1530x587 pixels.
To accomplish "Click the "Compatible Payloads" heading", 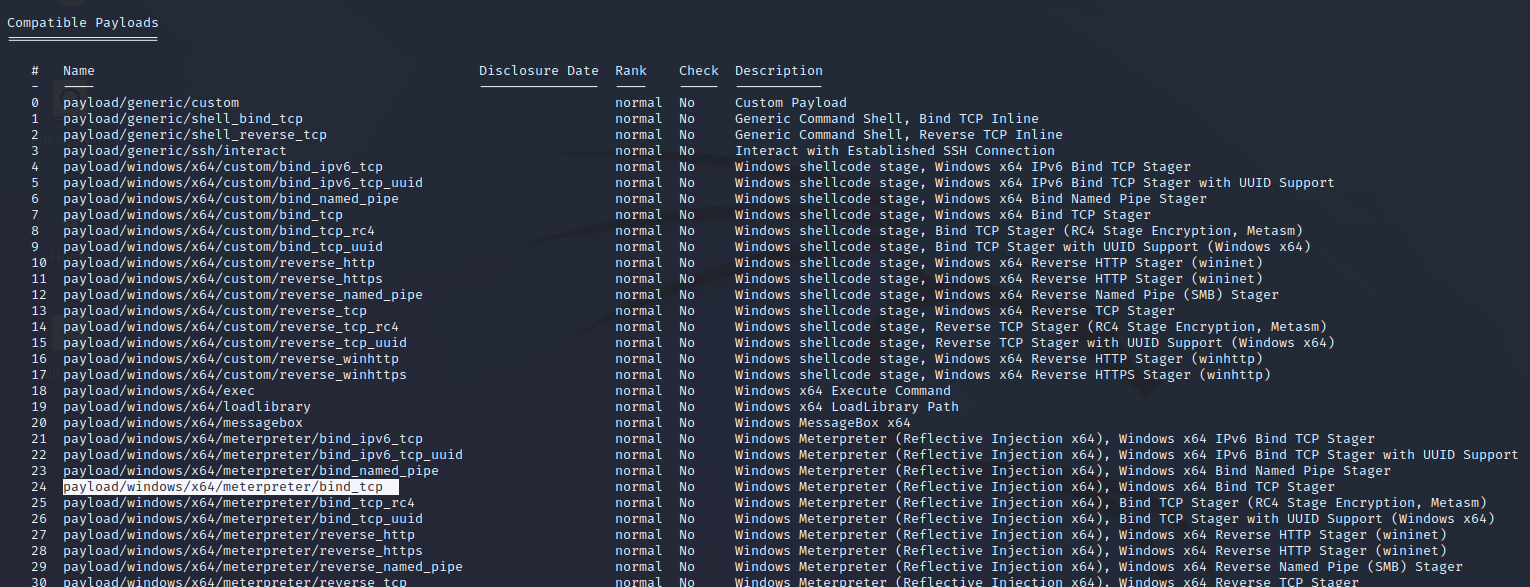I will click(83, 23).
